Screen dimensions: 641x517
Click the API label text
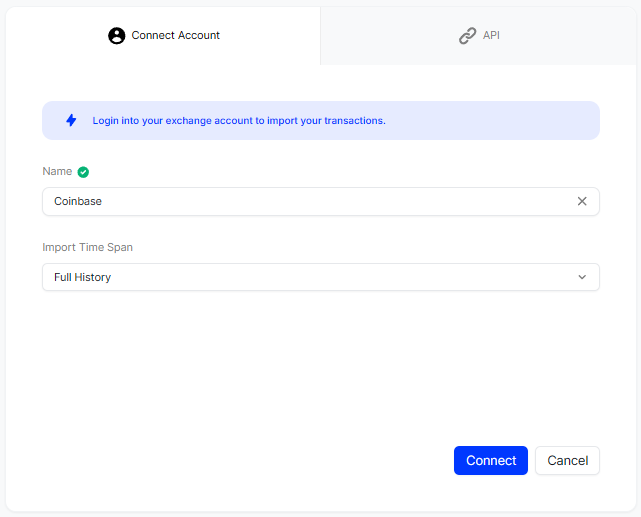491,35
